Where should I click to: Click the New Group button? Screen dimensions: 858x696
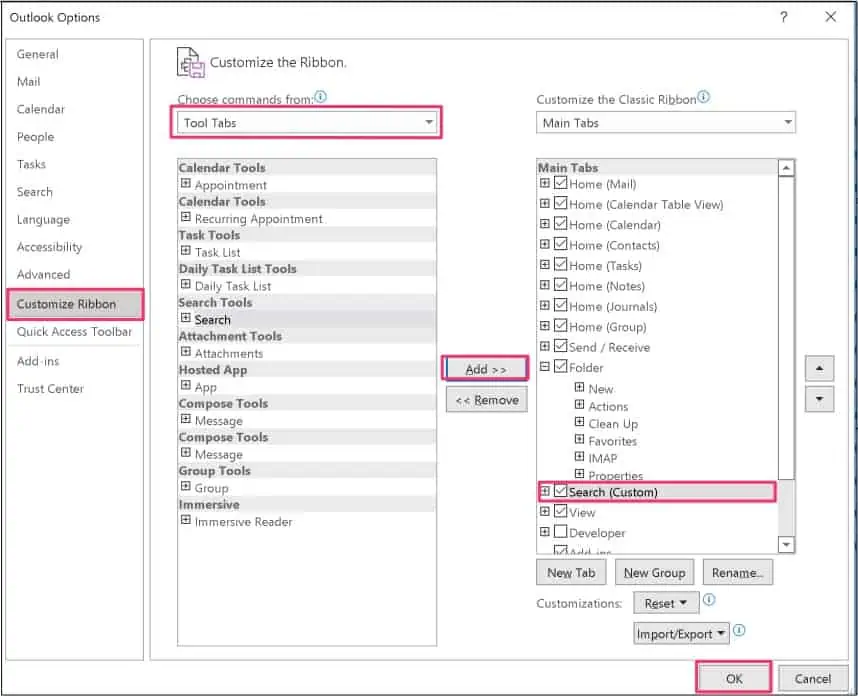click(654, 572)
